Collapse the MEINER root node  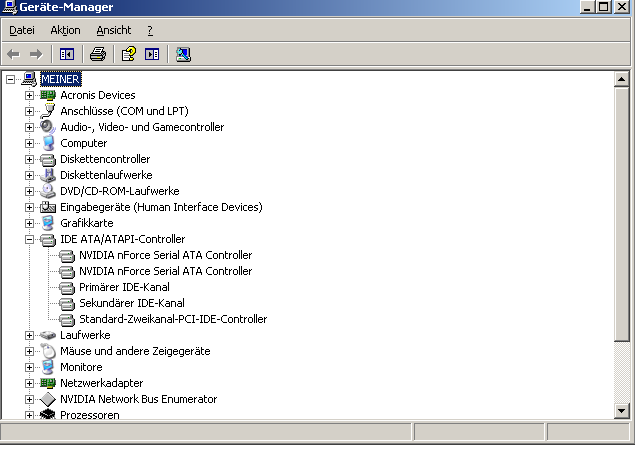[x=10, y=79]
